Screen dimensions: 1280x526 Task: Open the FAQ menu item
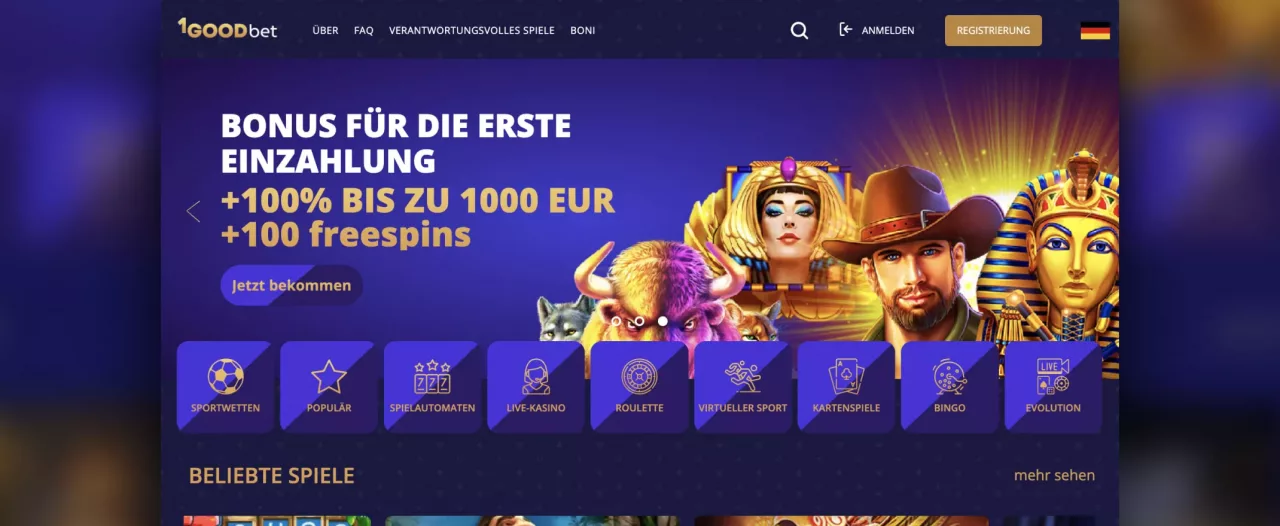364,31
